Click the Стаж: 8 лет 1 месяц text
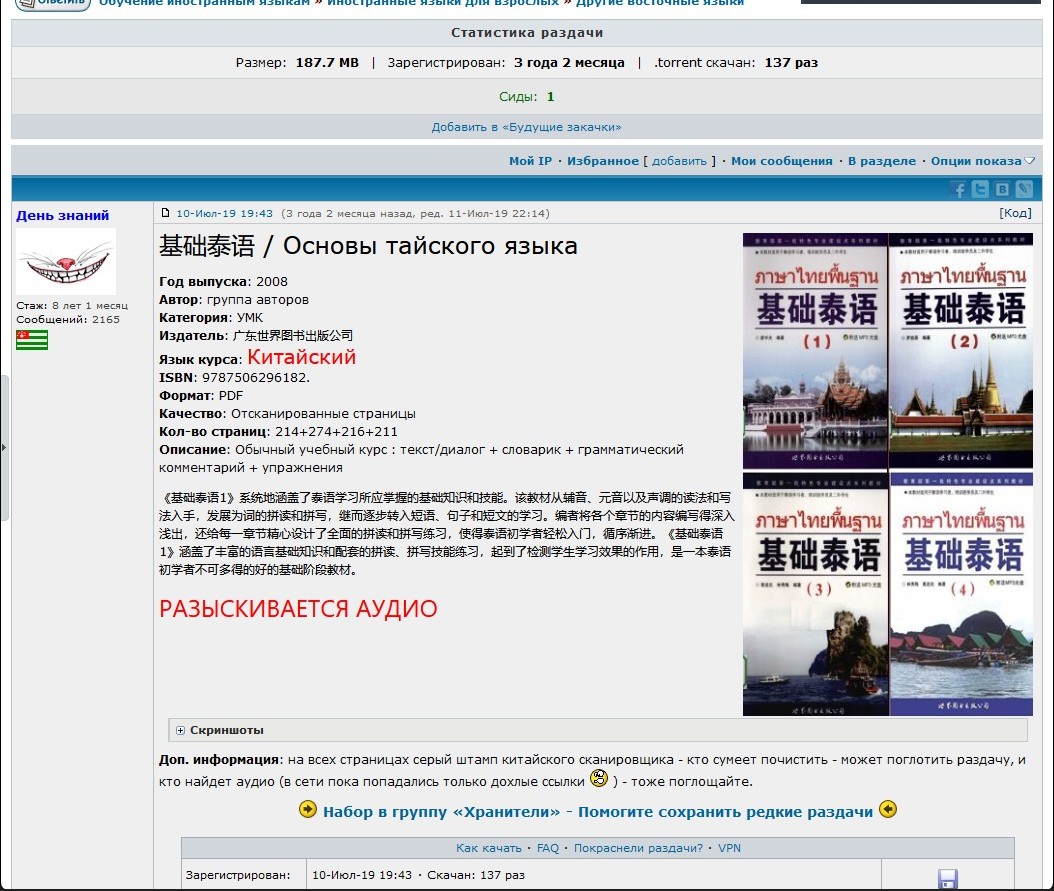The width and height of the screenshot is (1054, 891). pos(72,306)
